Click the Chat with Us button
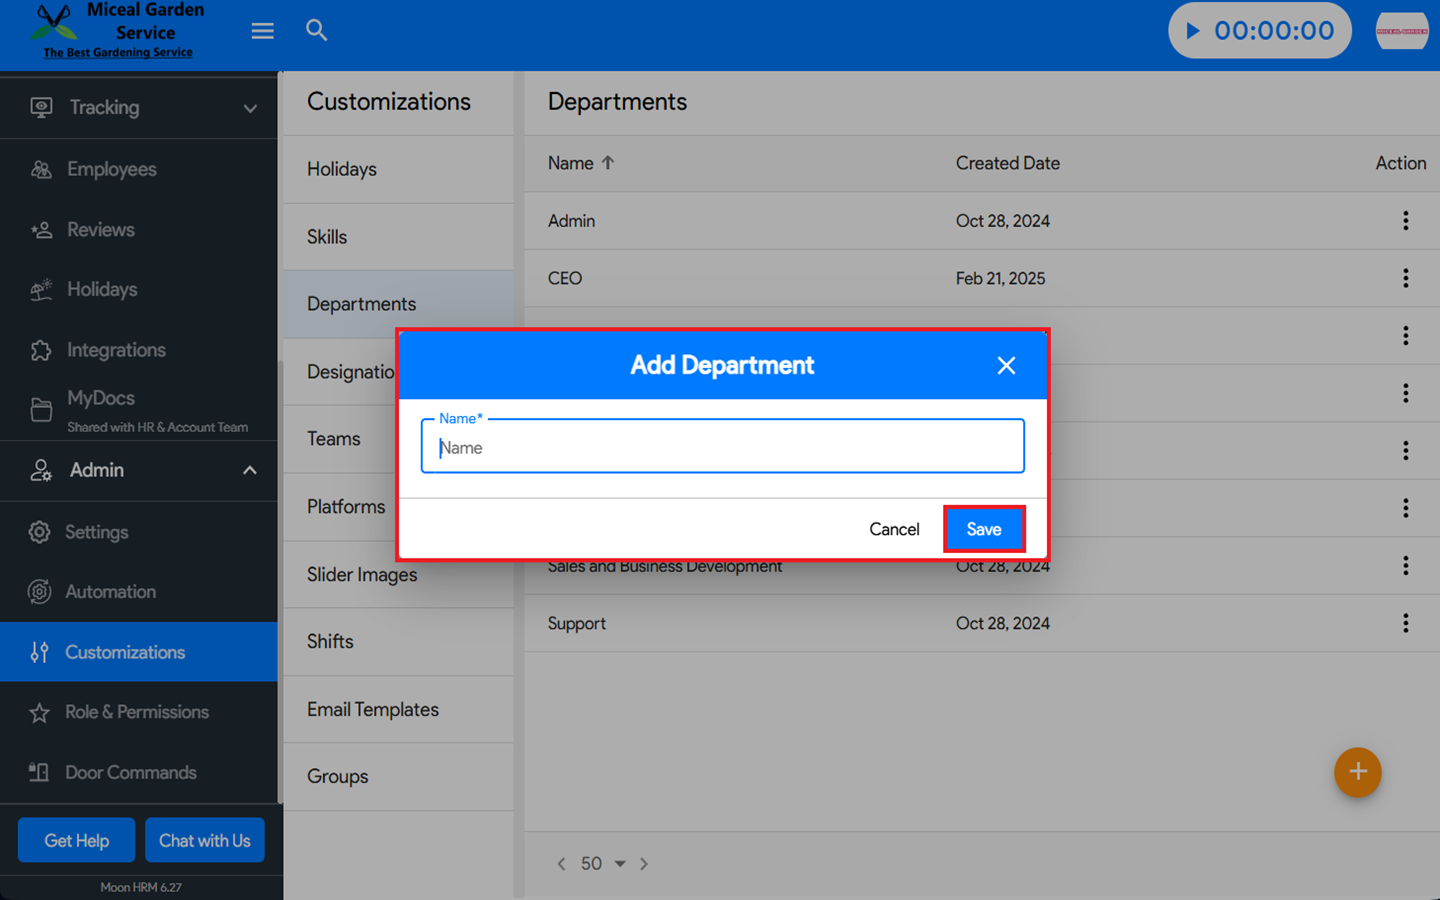 click(204, 840)
